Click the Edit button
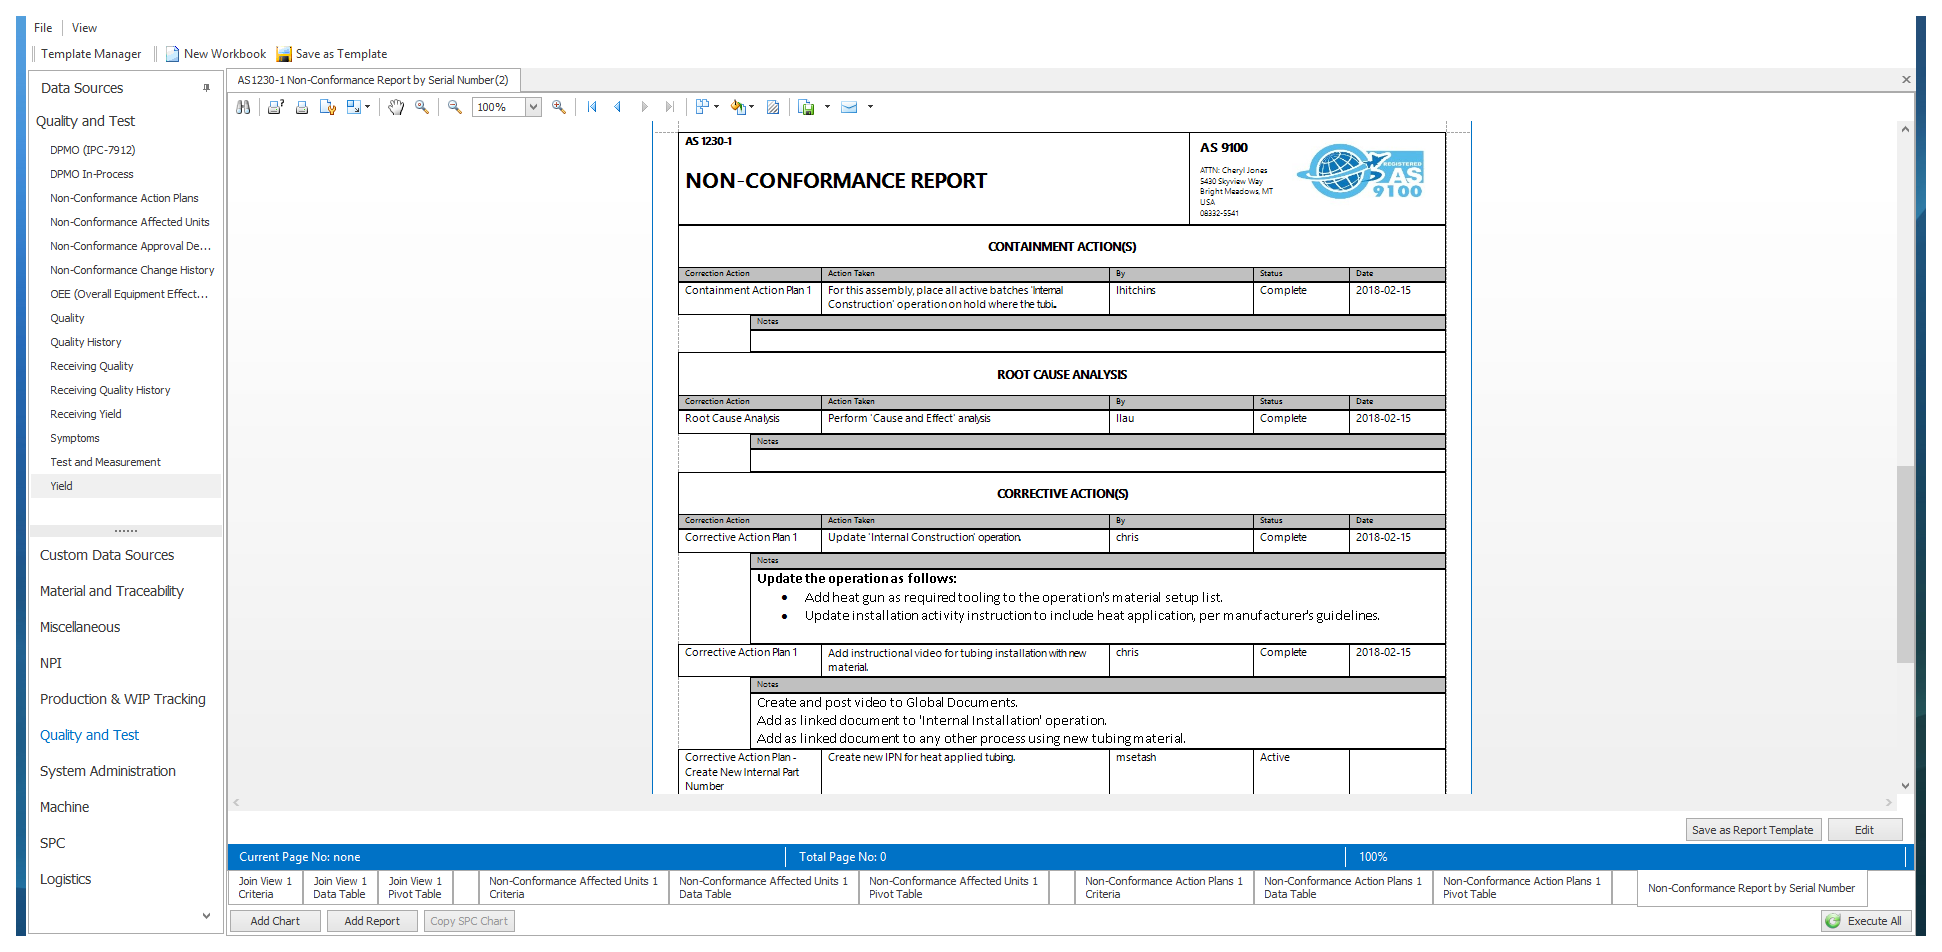The height and width of the screenshot is (952, 1942). [1864, 830]
